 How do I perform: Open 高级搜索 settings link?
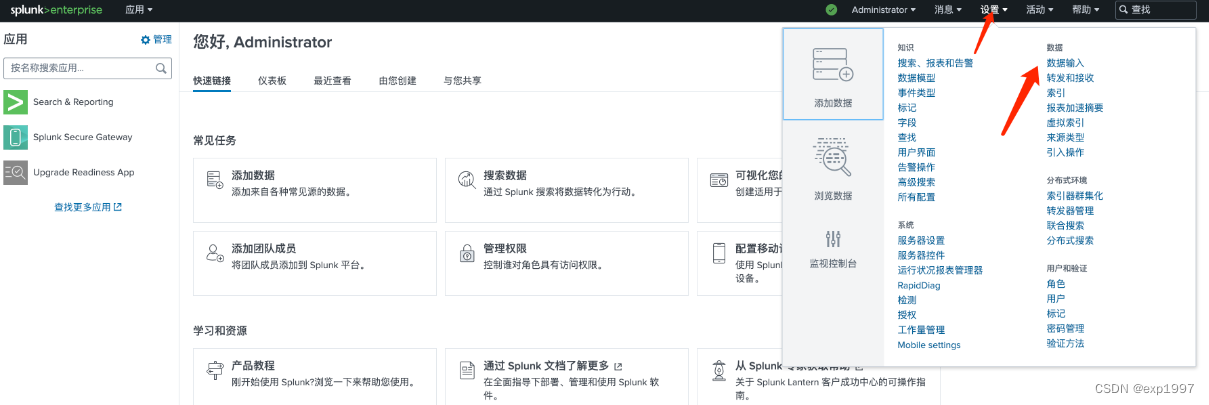(917, 182)
